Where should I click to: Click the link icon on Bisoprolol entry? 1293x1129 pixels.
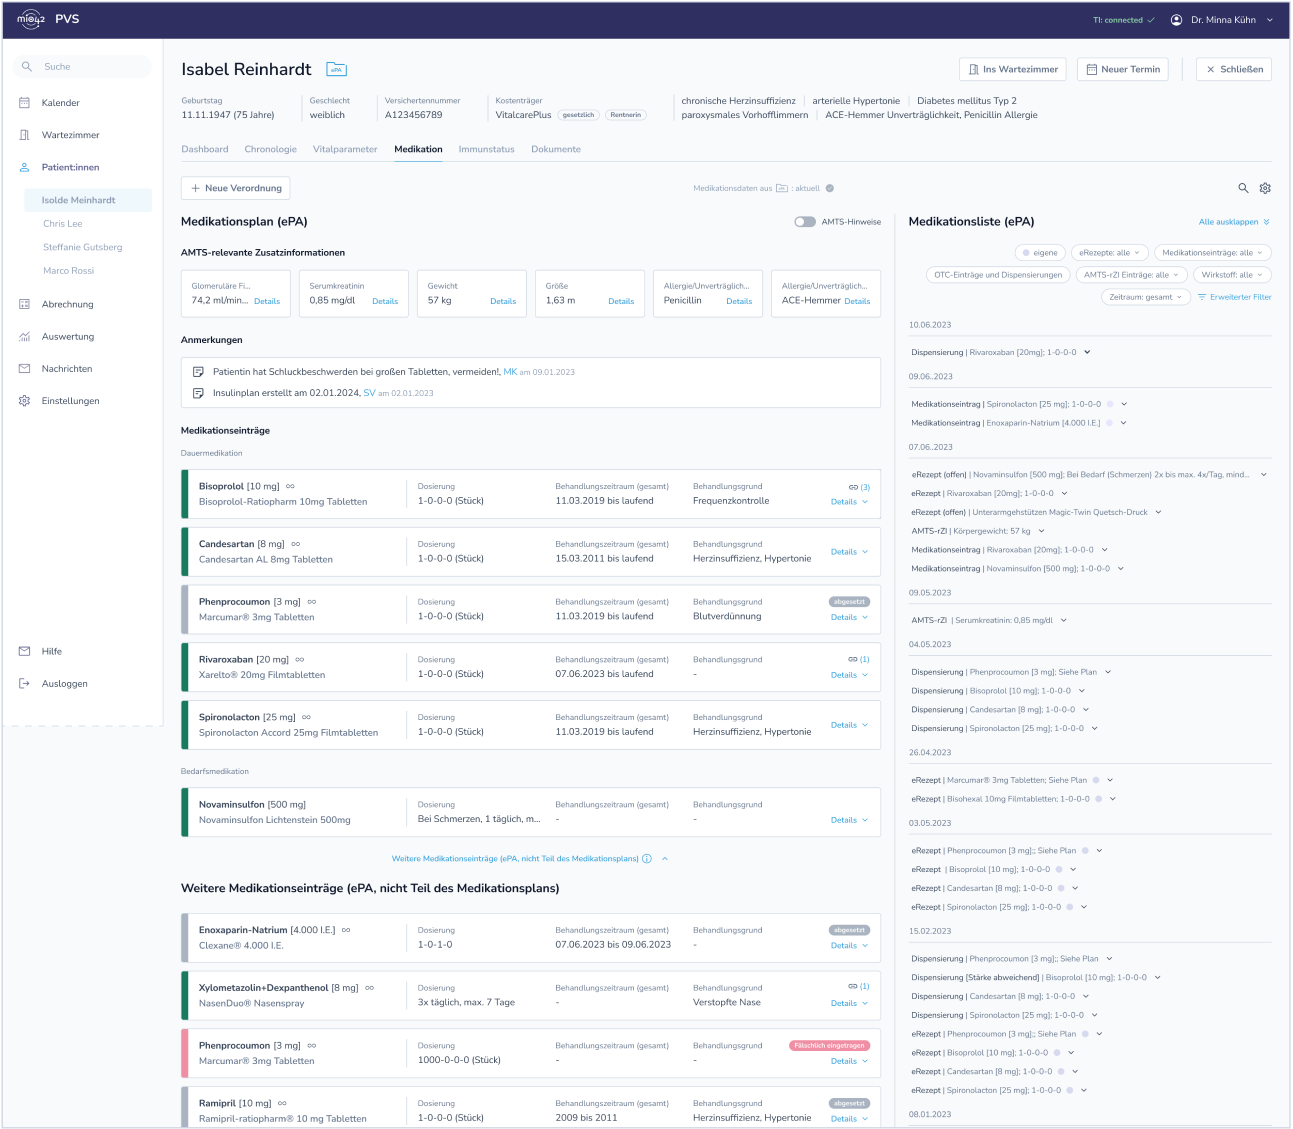[x=853, y=487]
